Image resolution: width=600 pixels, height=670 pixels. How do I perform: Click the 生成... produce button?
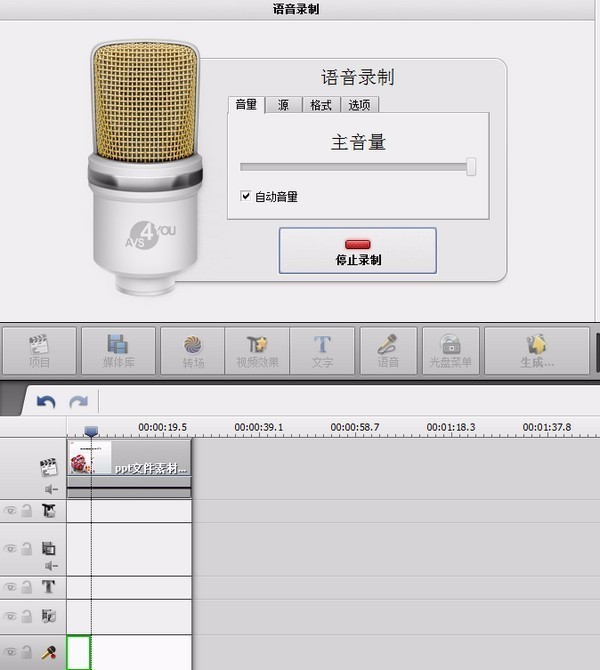tap(537, 351)
